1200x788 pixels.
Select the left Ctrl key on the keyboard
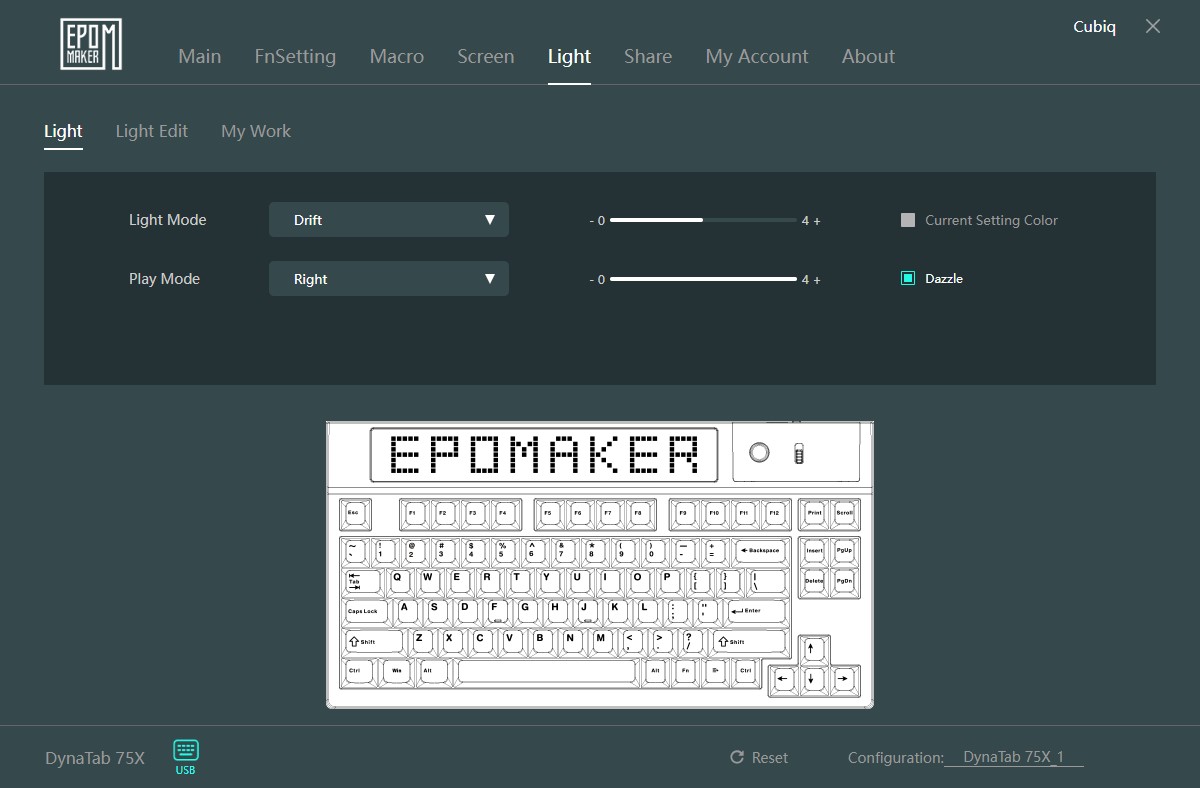pos(359,671)
